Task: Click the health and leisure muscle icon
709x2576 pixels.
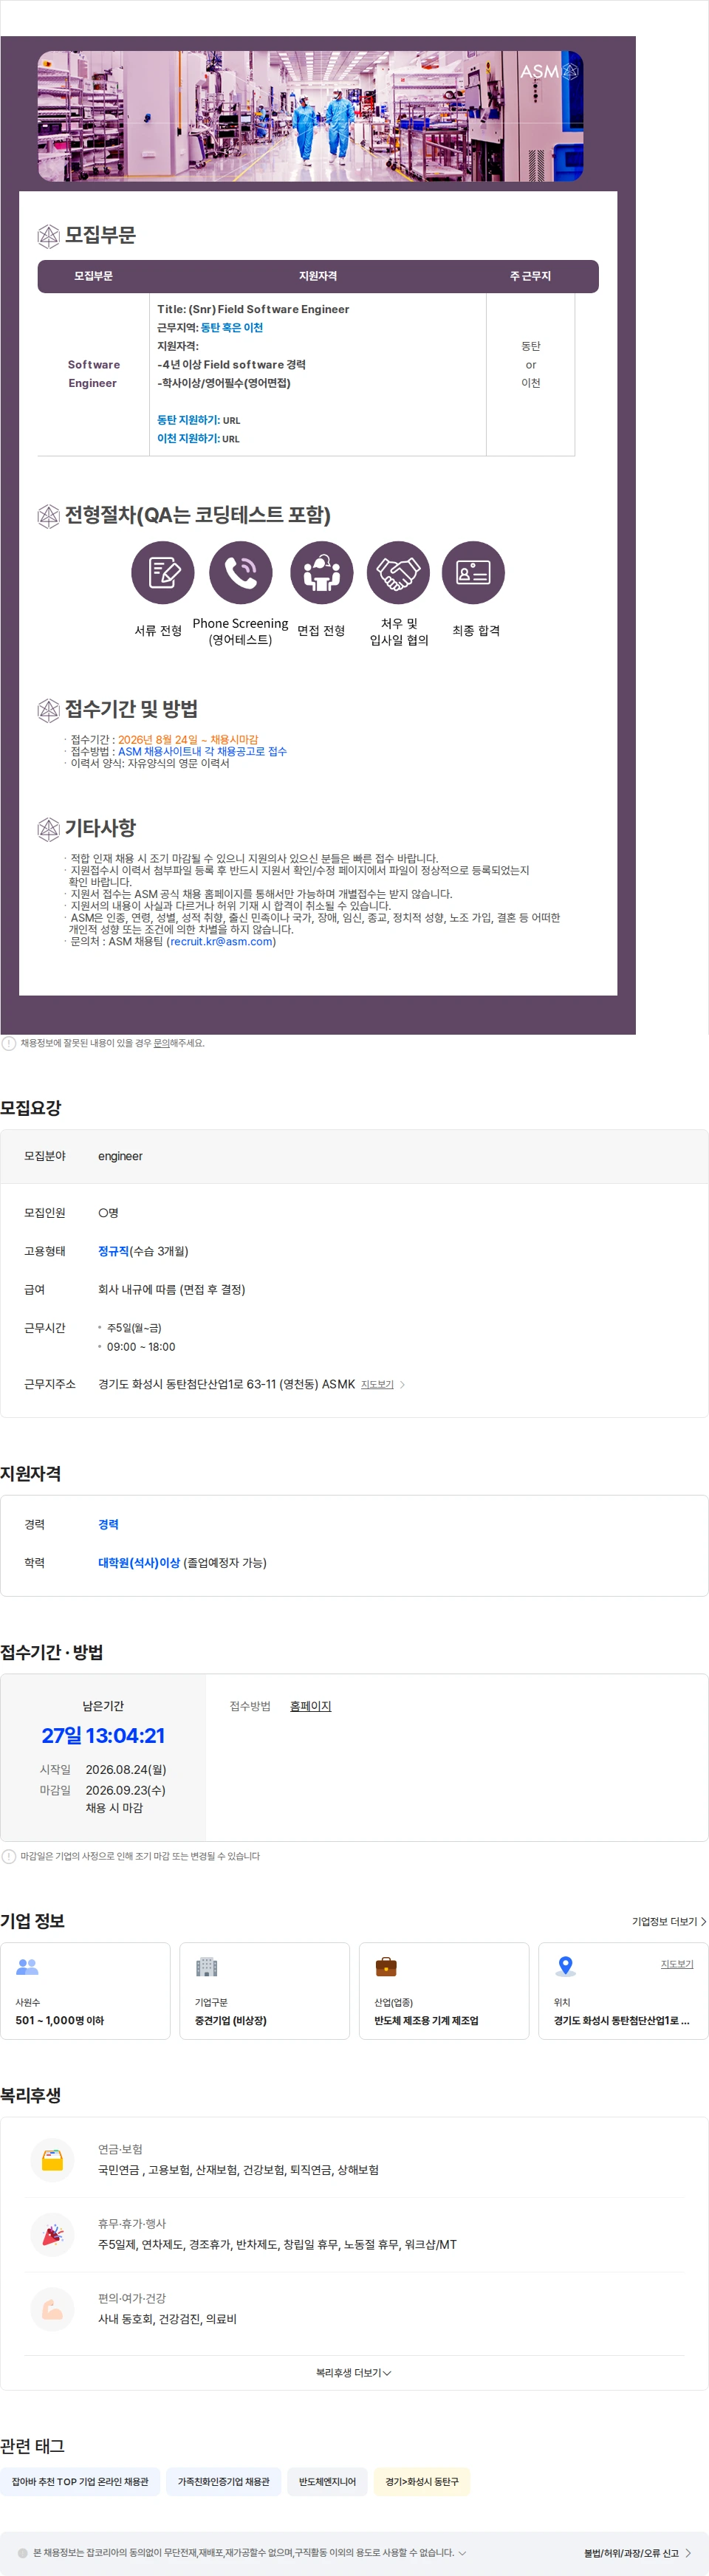Action: click(53, 2309)
